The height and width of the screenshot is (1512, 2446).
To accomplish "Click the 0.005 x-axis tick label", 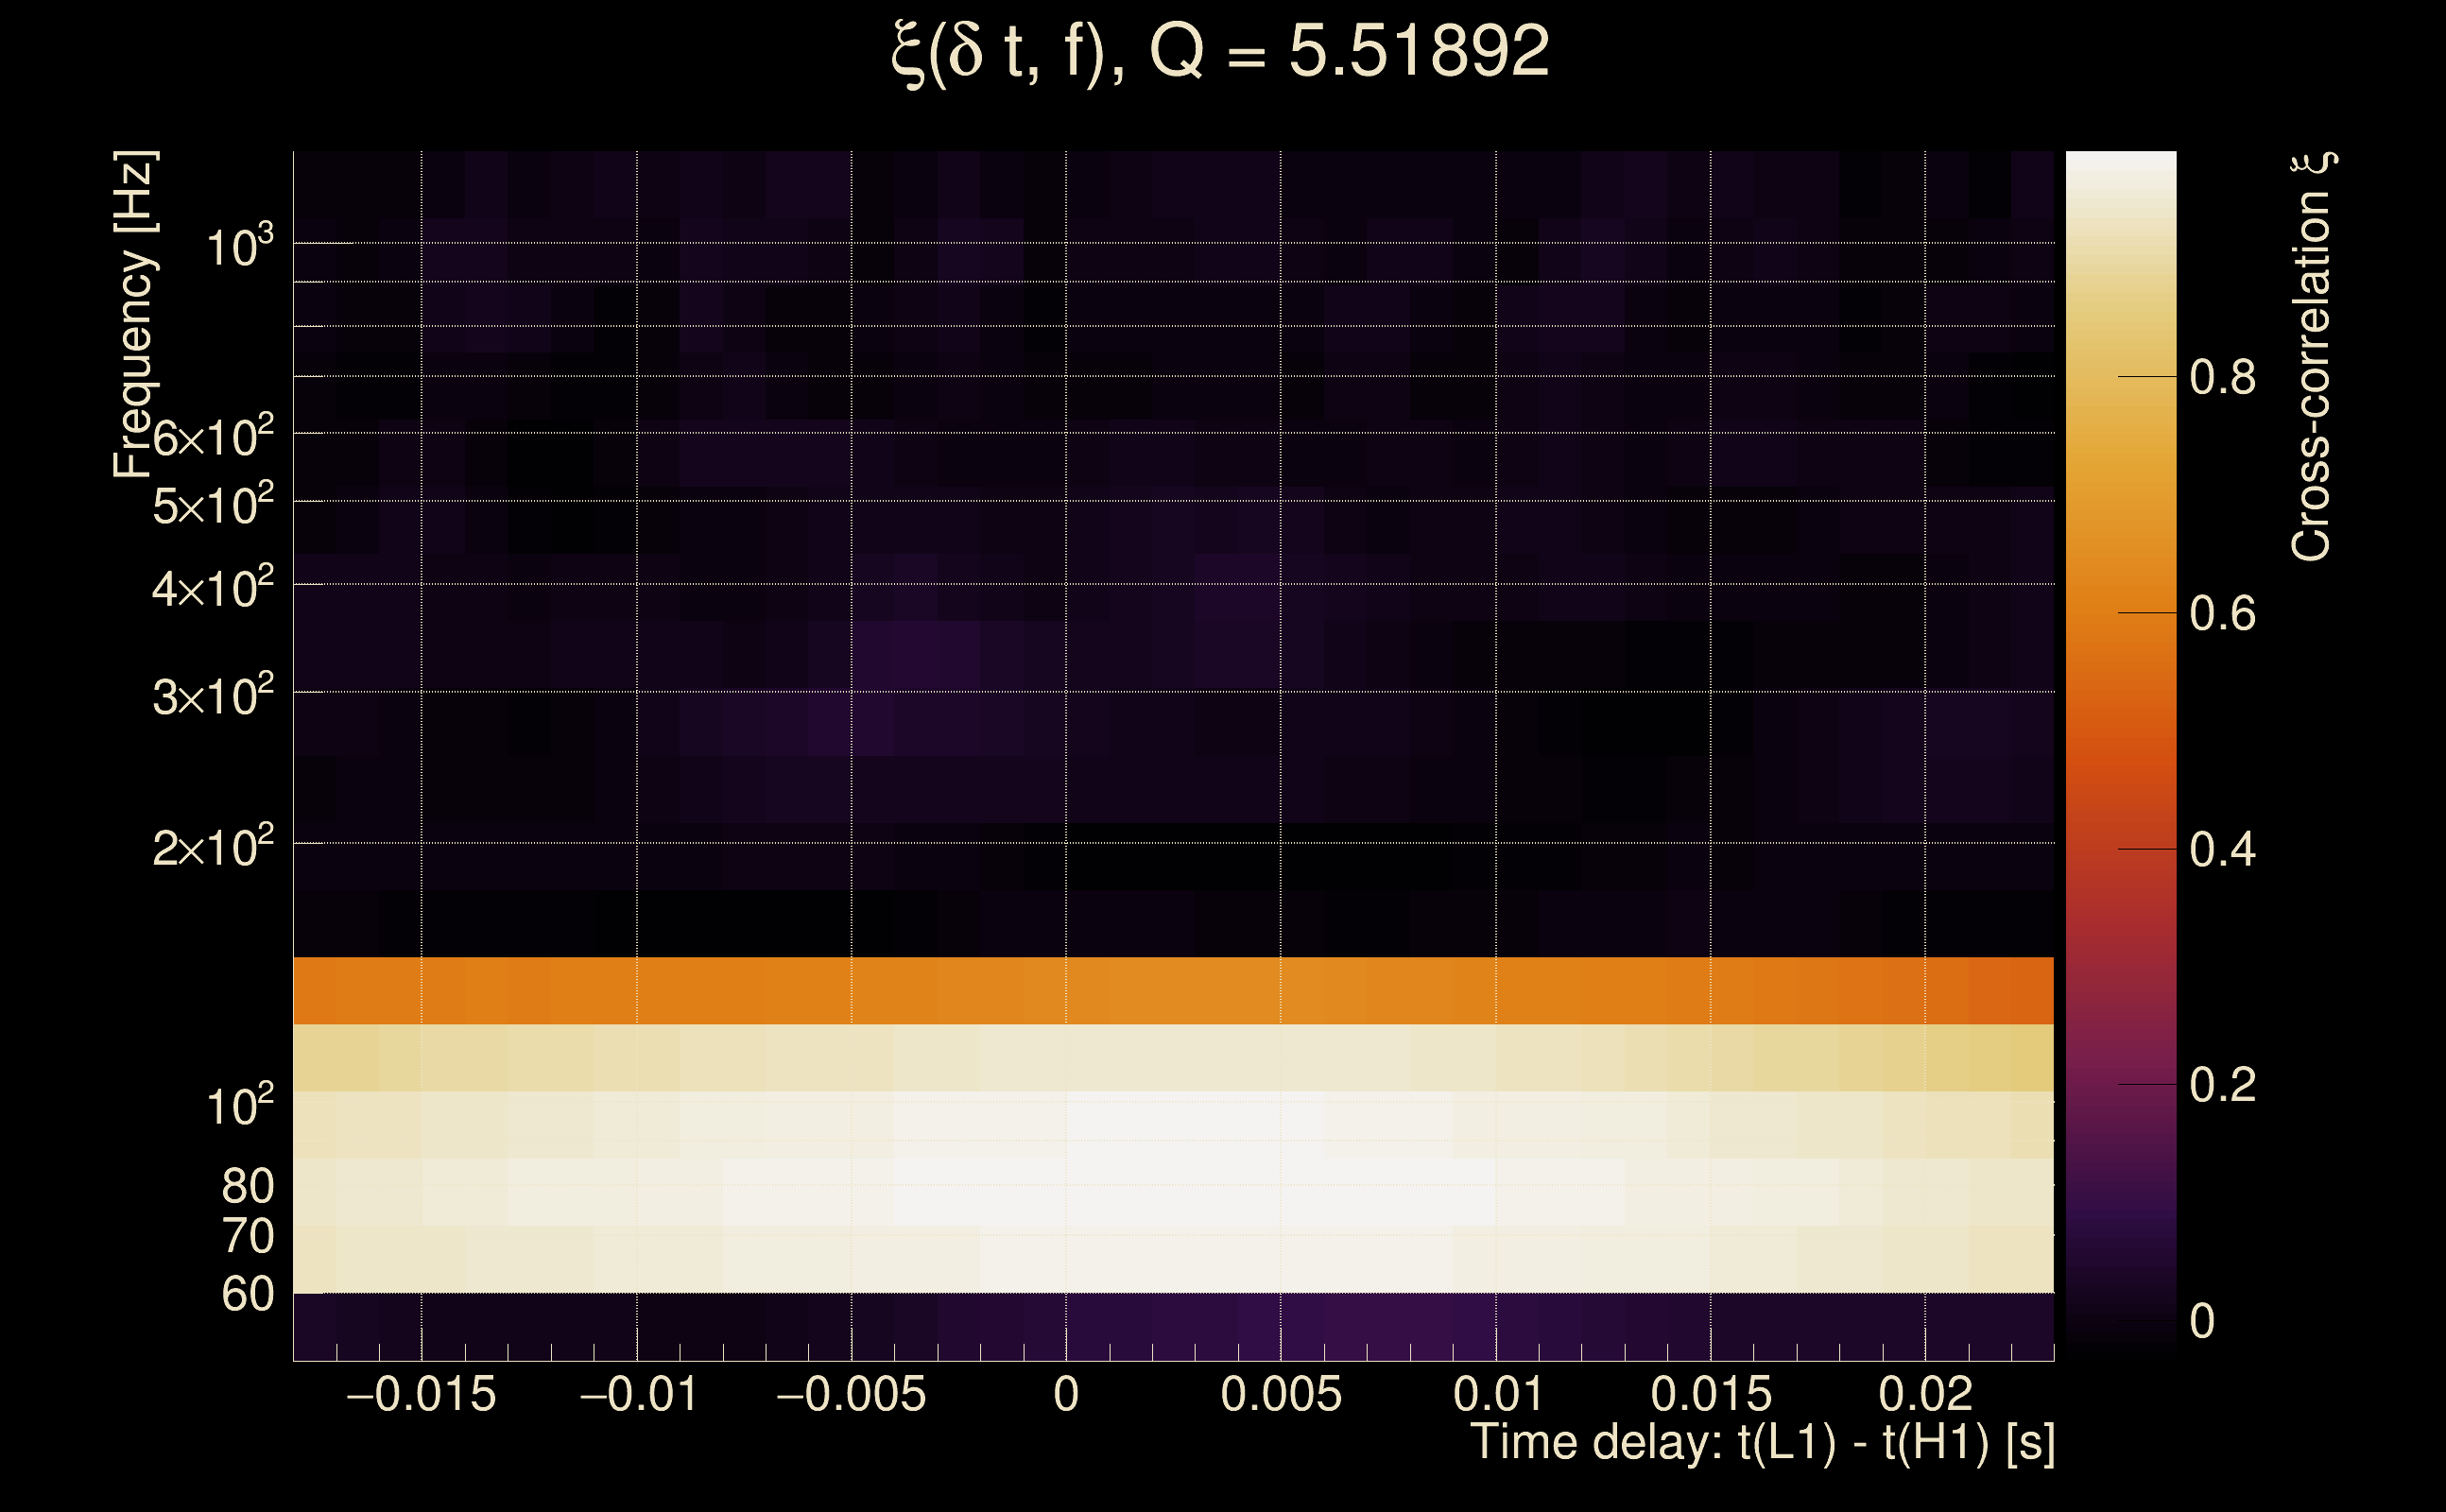I will click(1281, 1395).
